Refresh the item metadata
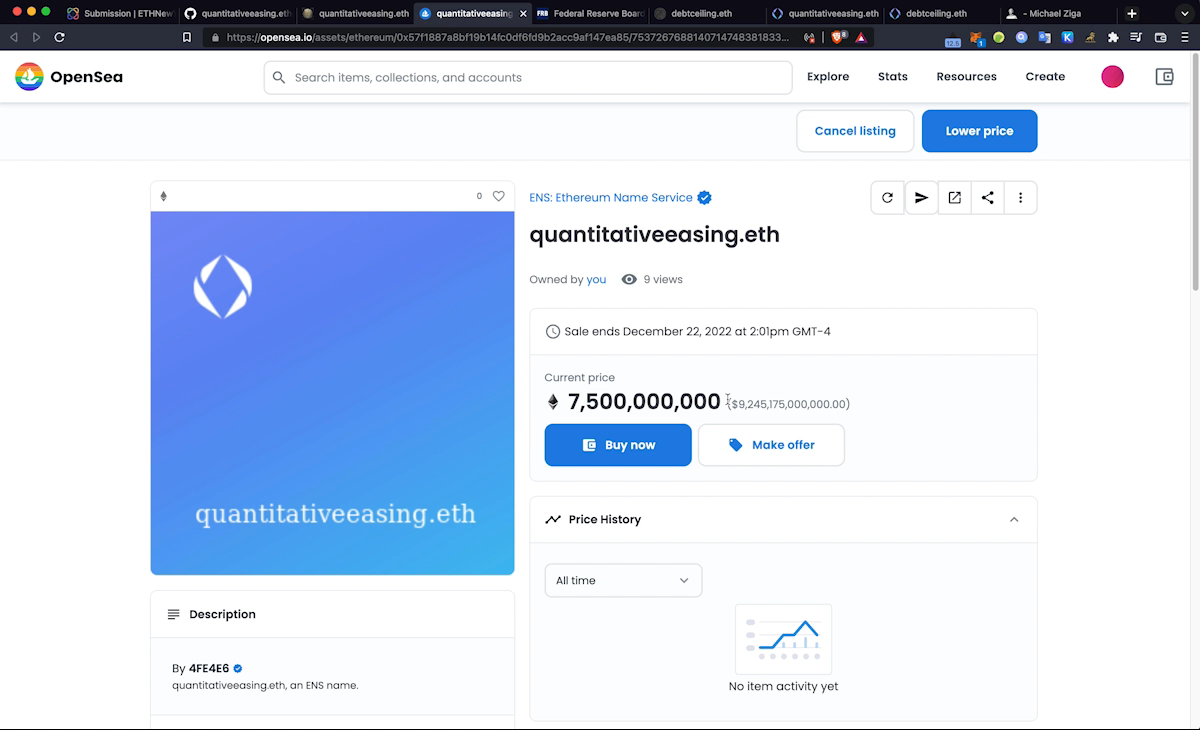The width and height of the screenshot is (1200, 730). [887, 198]
